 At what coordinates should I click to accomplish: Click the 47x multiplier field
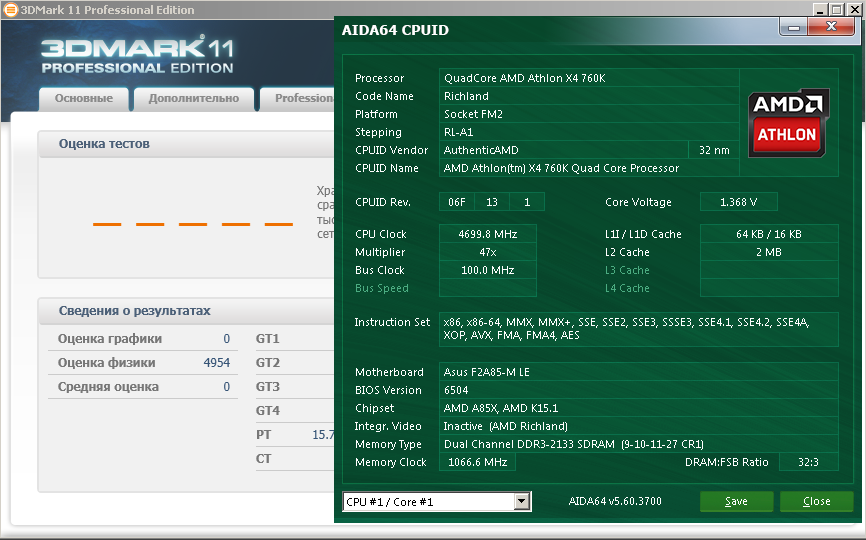tap(488, 252)
